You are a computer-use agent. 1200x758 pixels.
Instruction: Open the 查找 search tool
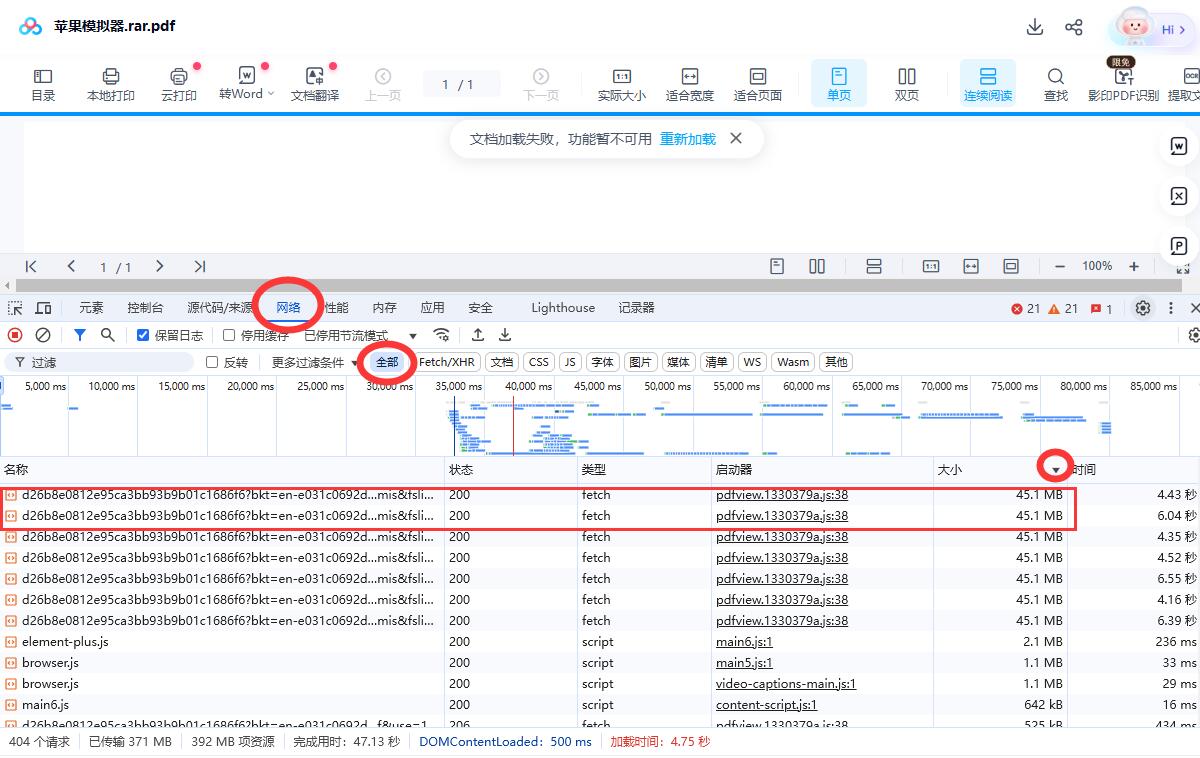1055,84
